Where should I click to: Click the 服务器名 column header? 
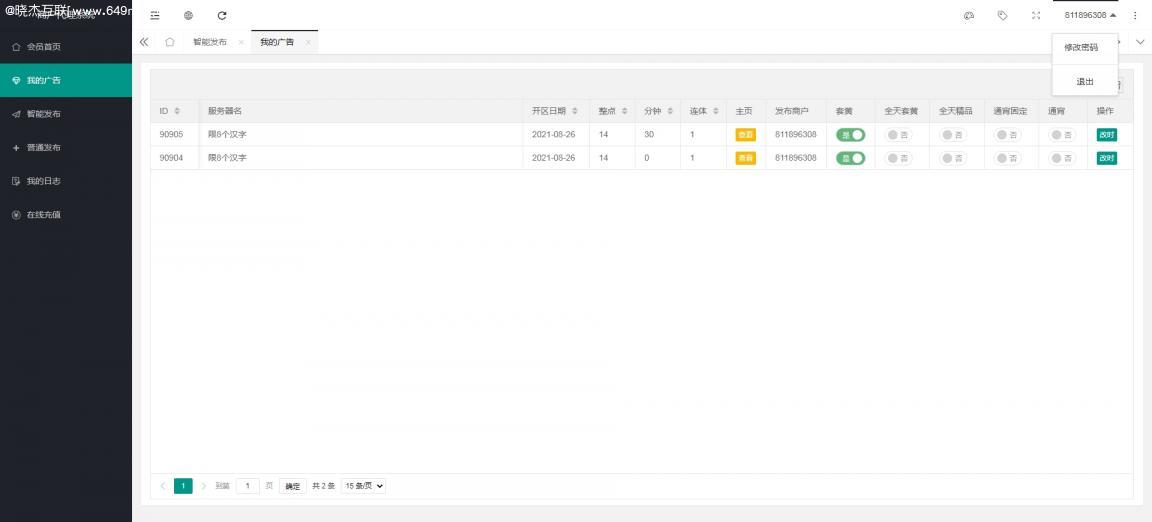(225, 111)
